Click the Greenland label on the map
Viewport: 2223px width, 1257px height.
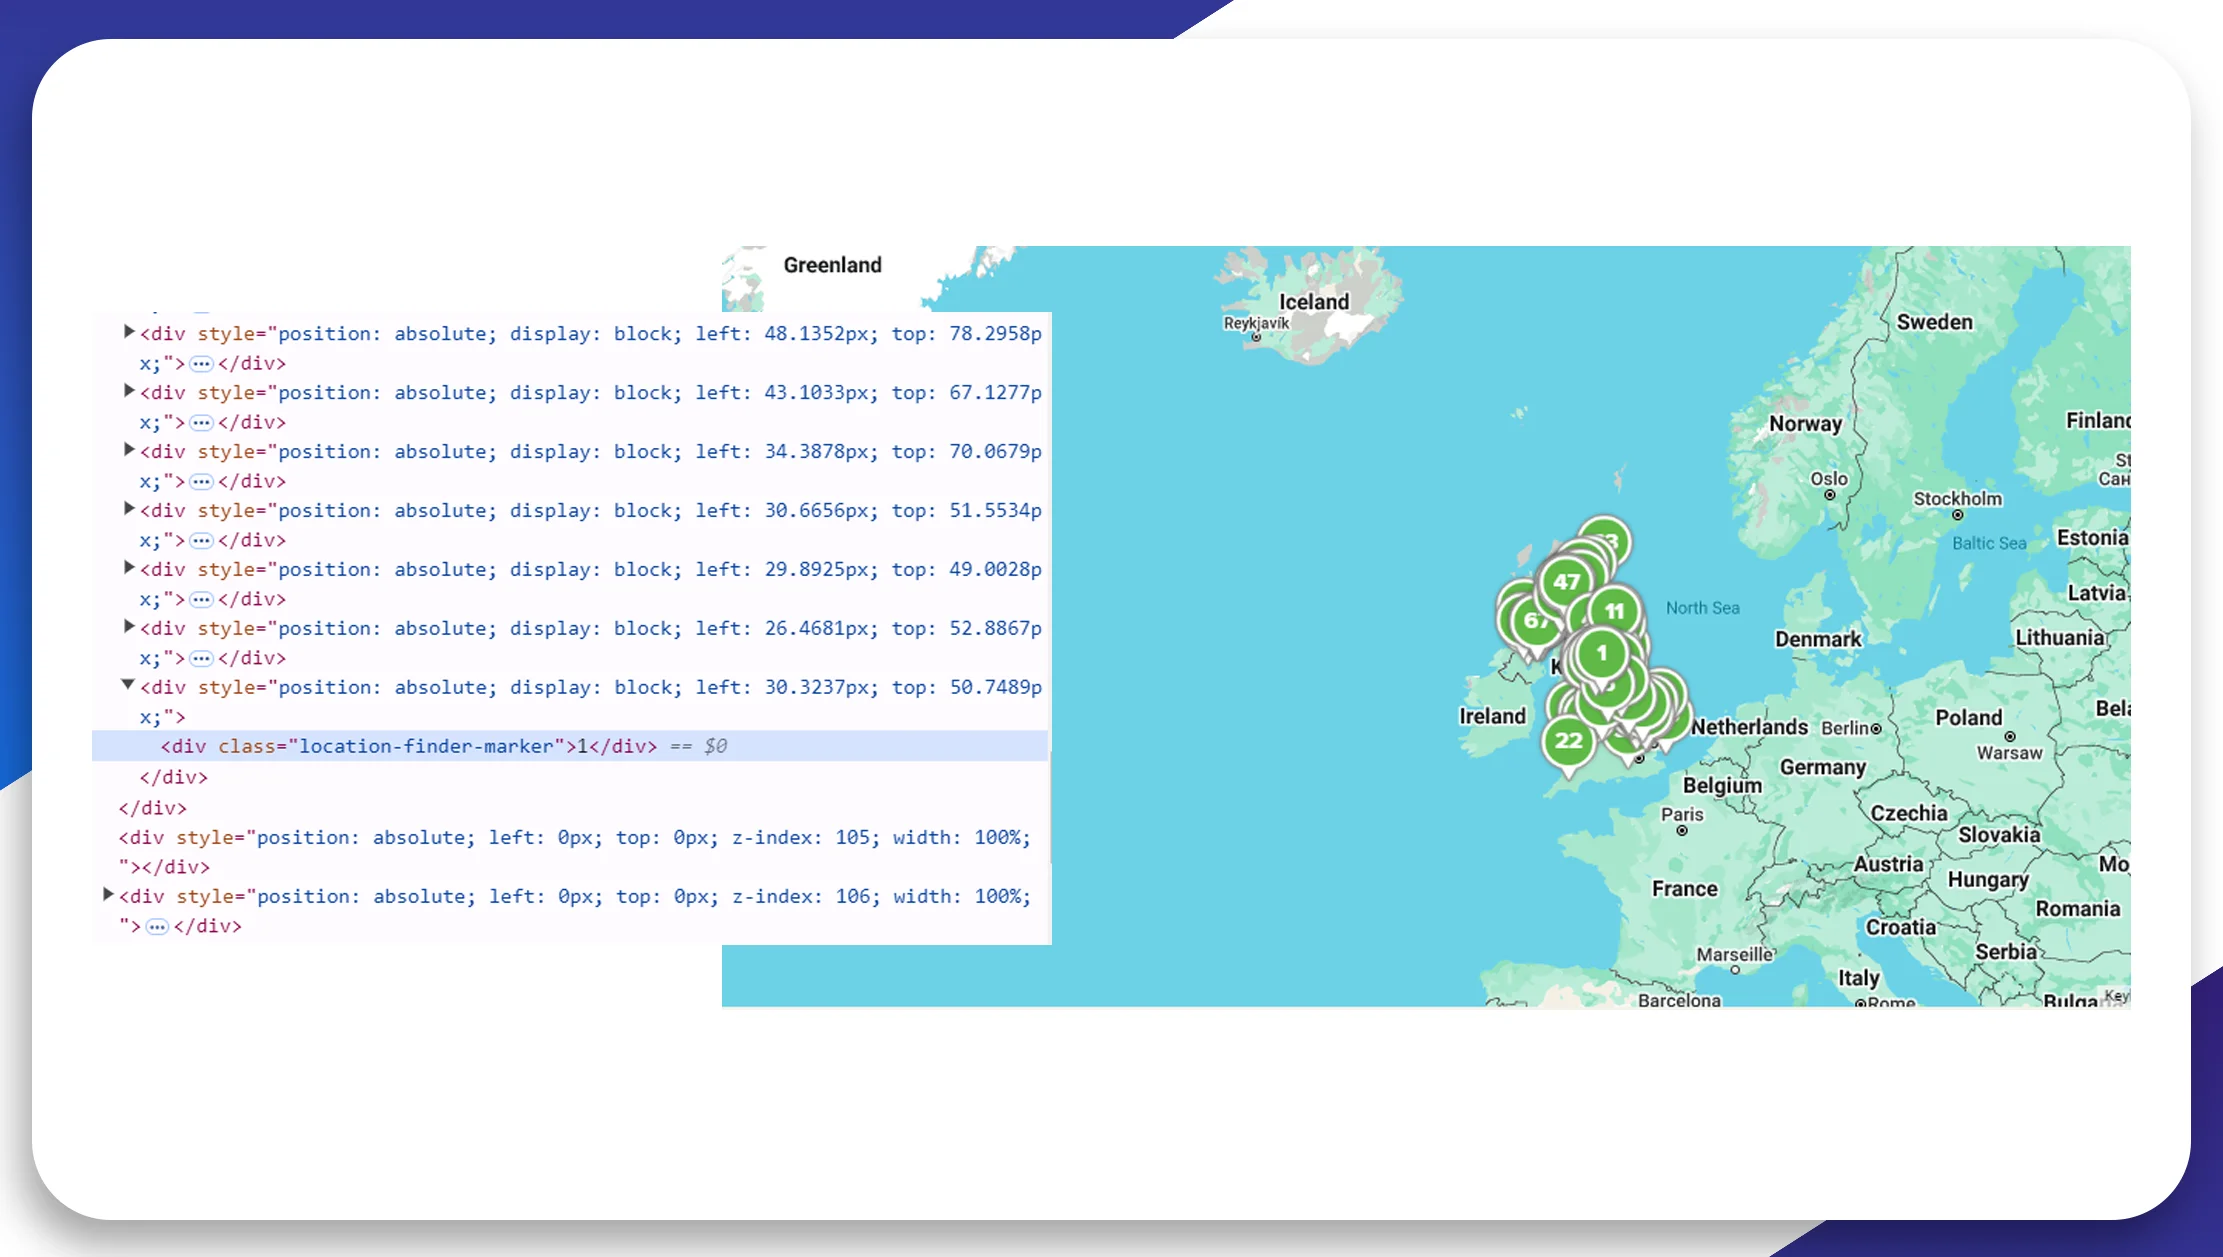pos(832,265)
